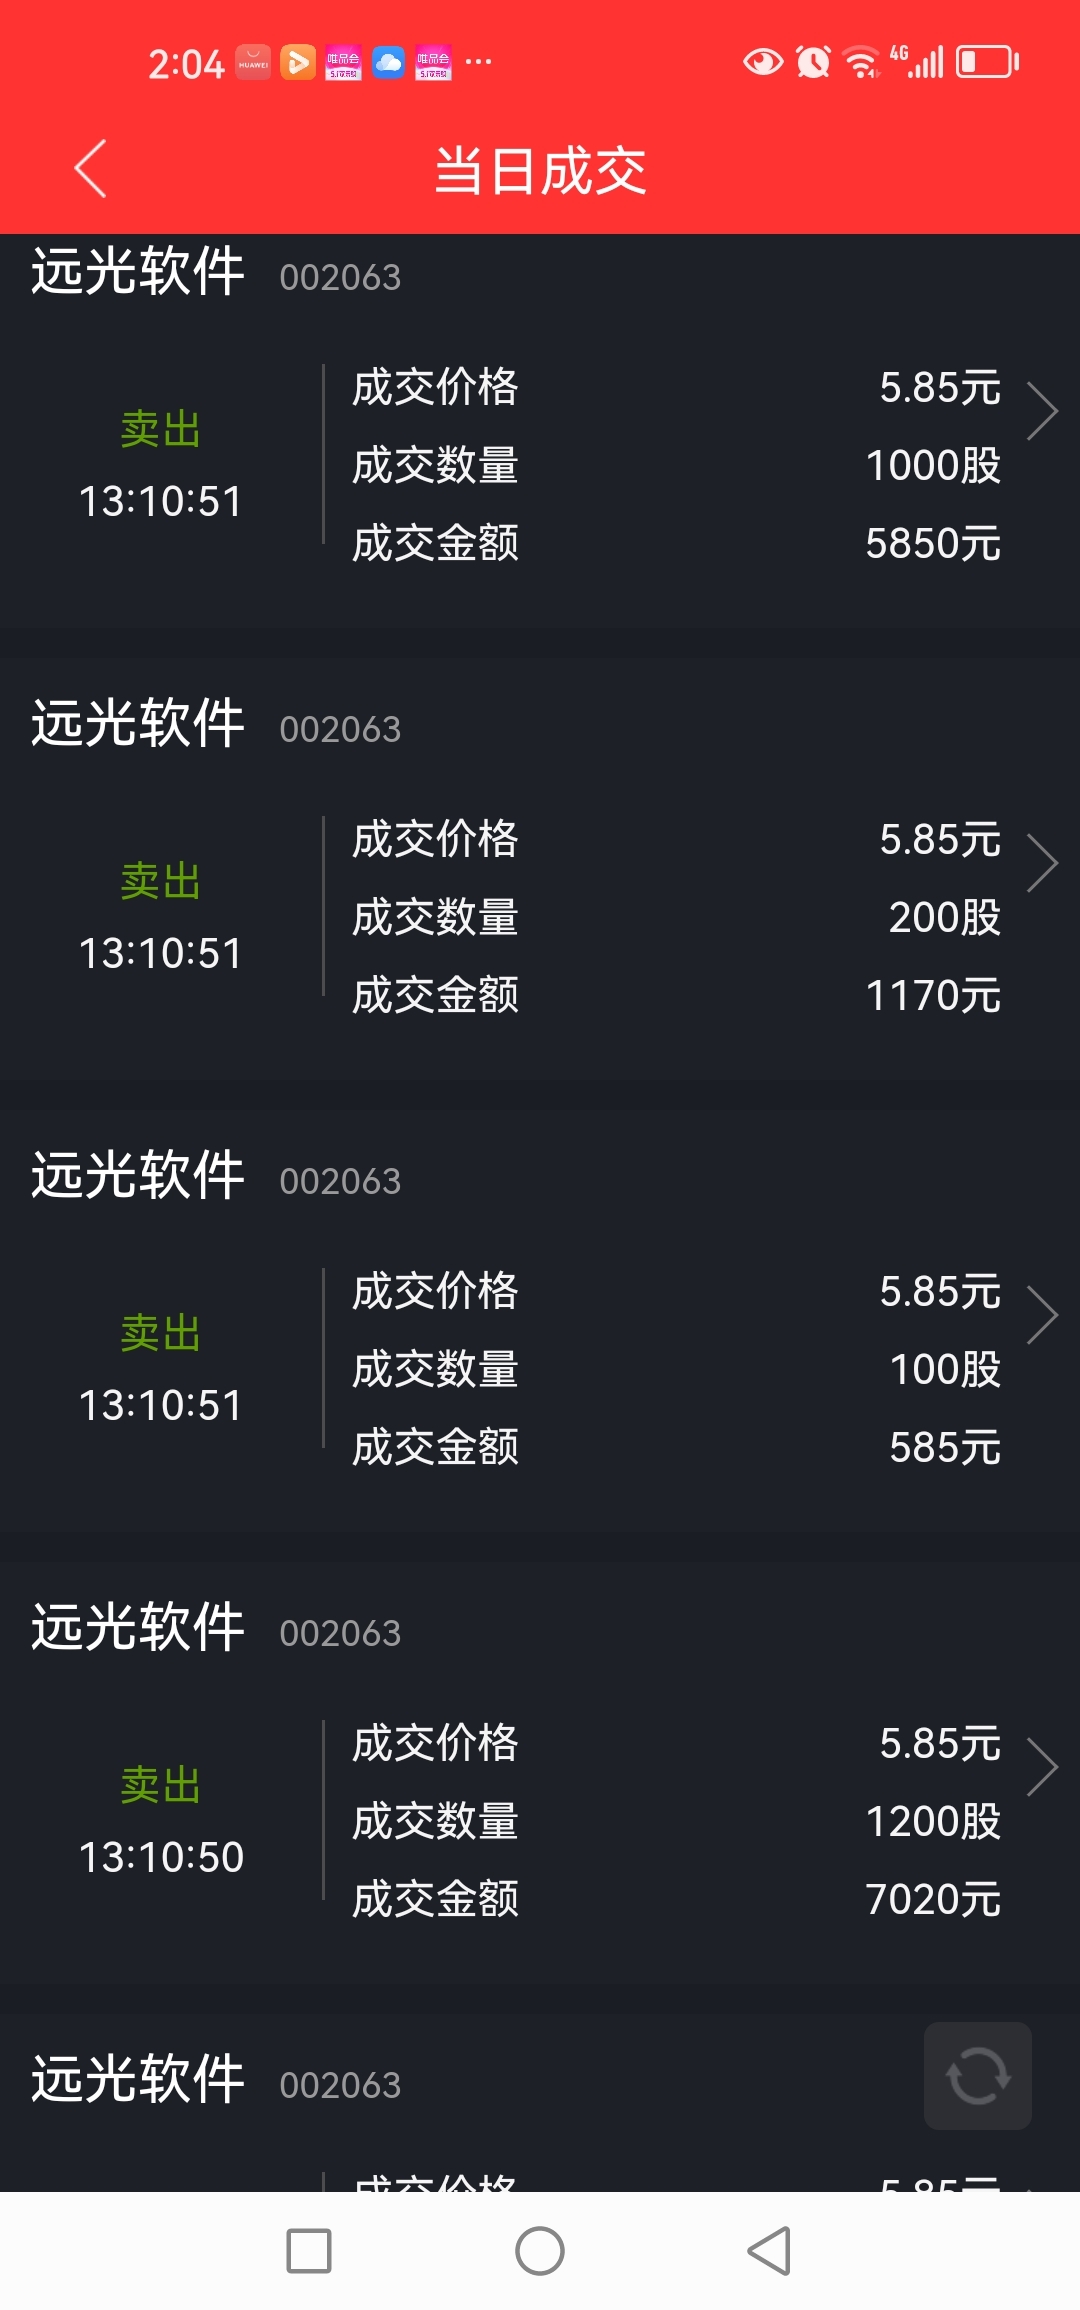The width and height of the screenshot is (1080, 2310).
Task: Tap the 当日成交 page title
Action: 540,170
